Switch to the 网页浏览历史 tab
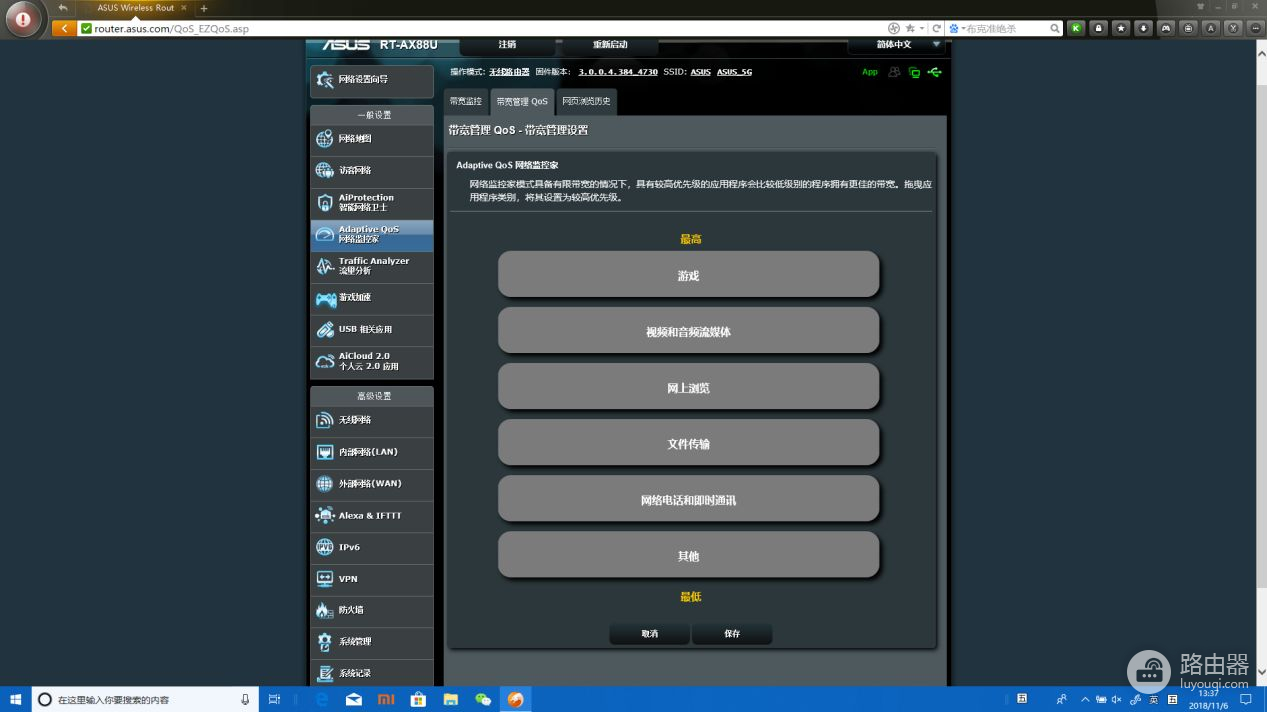Screen dimensions: 1267x712 586,101
